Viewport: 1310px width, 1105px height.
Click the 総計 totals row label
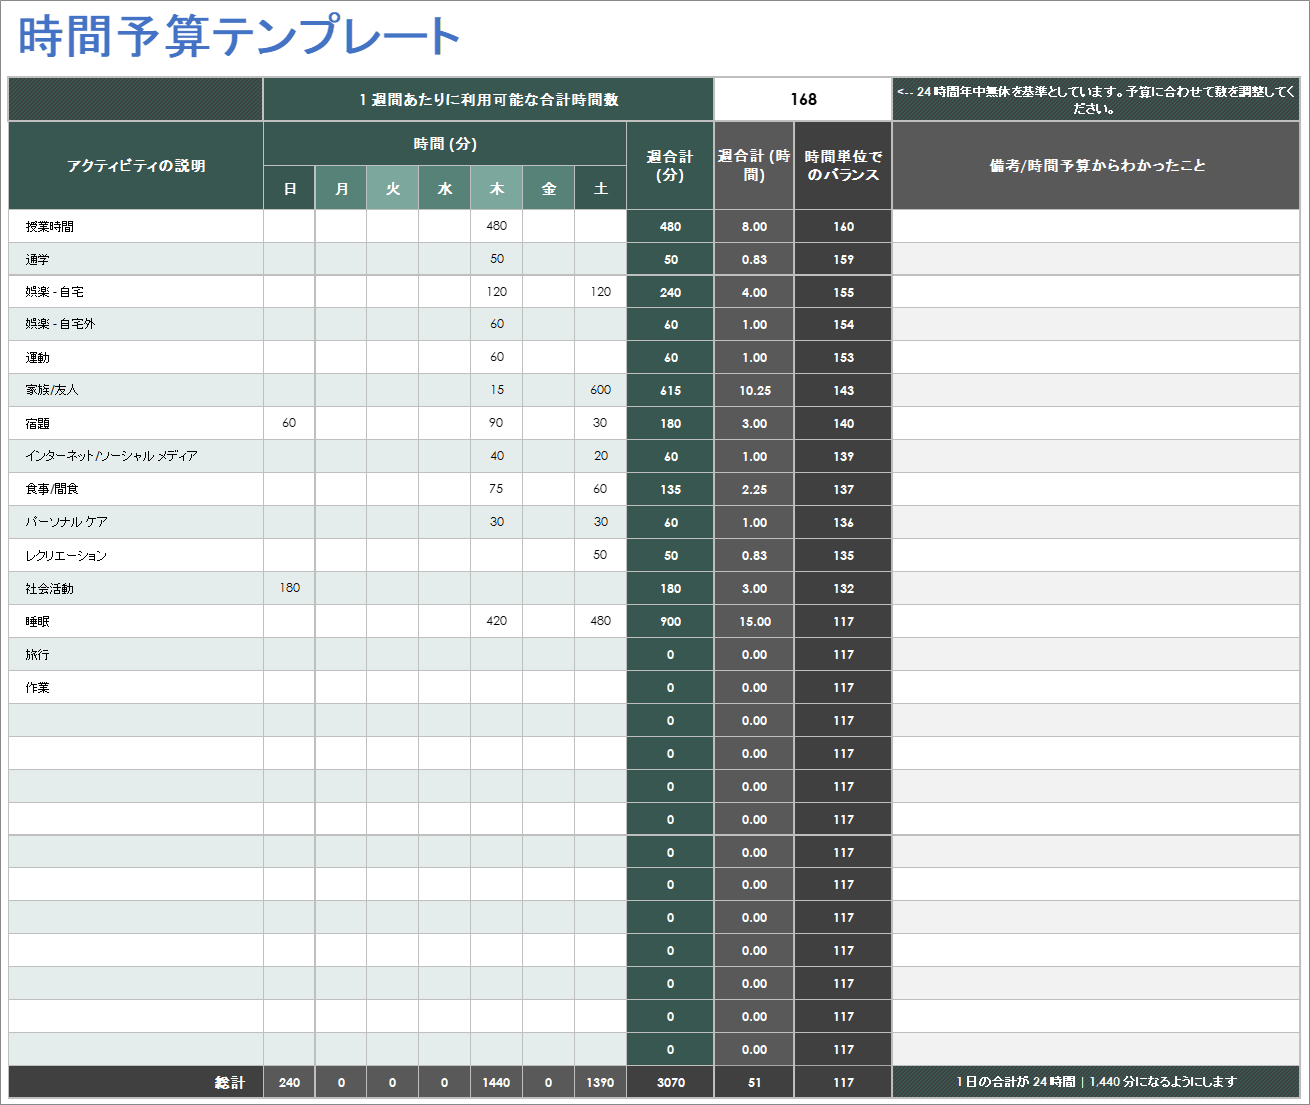(136, 1082)
